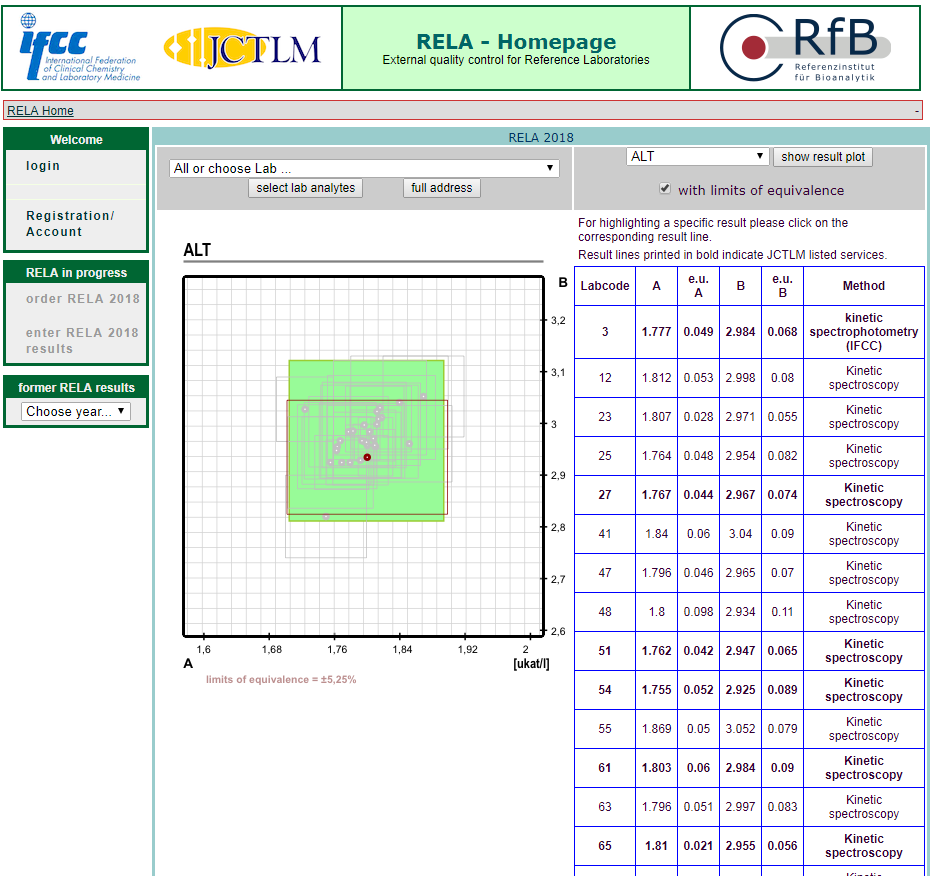Click the 'former RELA results' sidebar heading
952x876 pixels.
(76, 387)
